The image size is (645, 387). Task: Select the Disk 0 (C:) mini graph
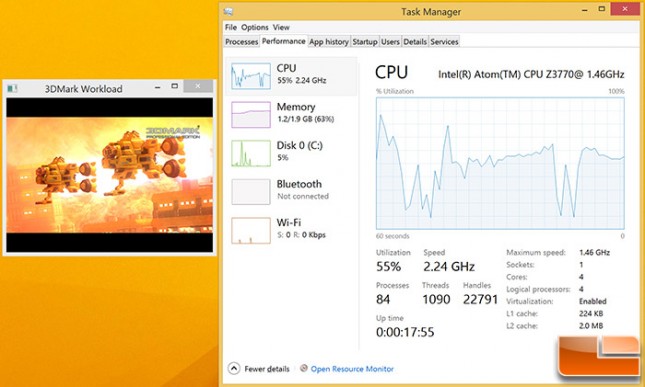[251, 153]
